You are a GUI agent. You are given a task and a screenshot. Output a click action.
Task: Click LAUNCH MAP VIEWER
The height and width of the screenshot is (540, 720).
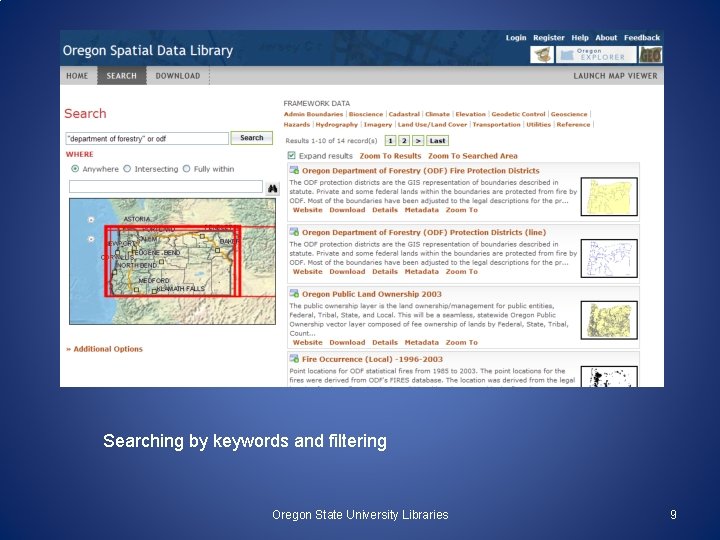click(615, 76)
